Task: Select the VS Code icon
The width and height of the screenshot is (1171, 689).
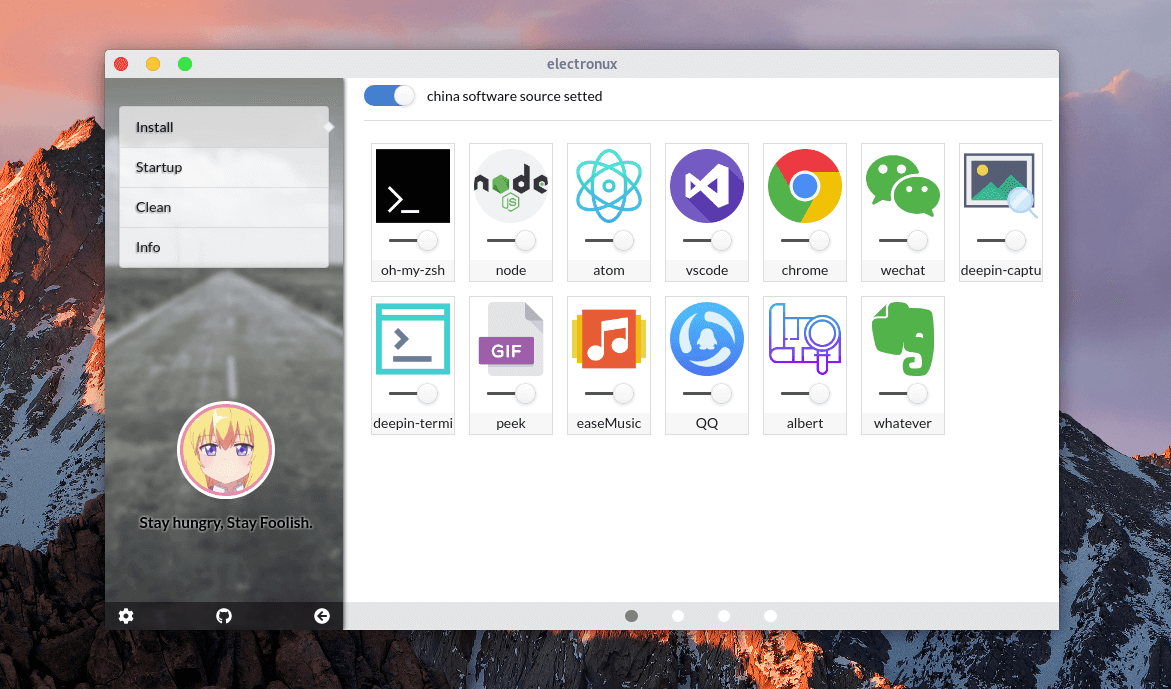Action: coord(706,186)
